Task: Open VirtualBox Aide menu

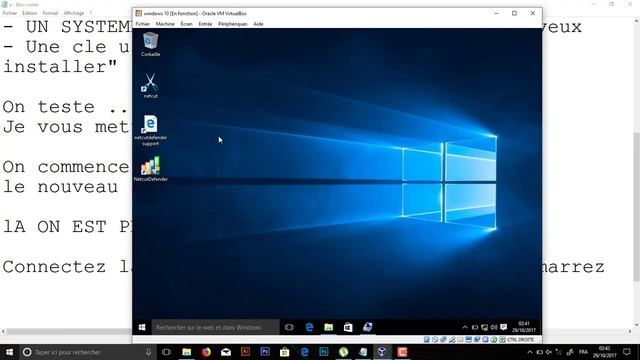Action: pyautogui.click(x=258, y=24)
